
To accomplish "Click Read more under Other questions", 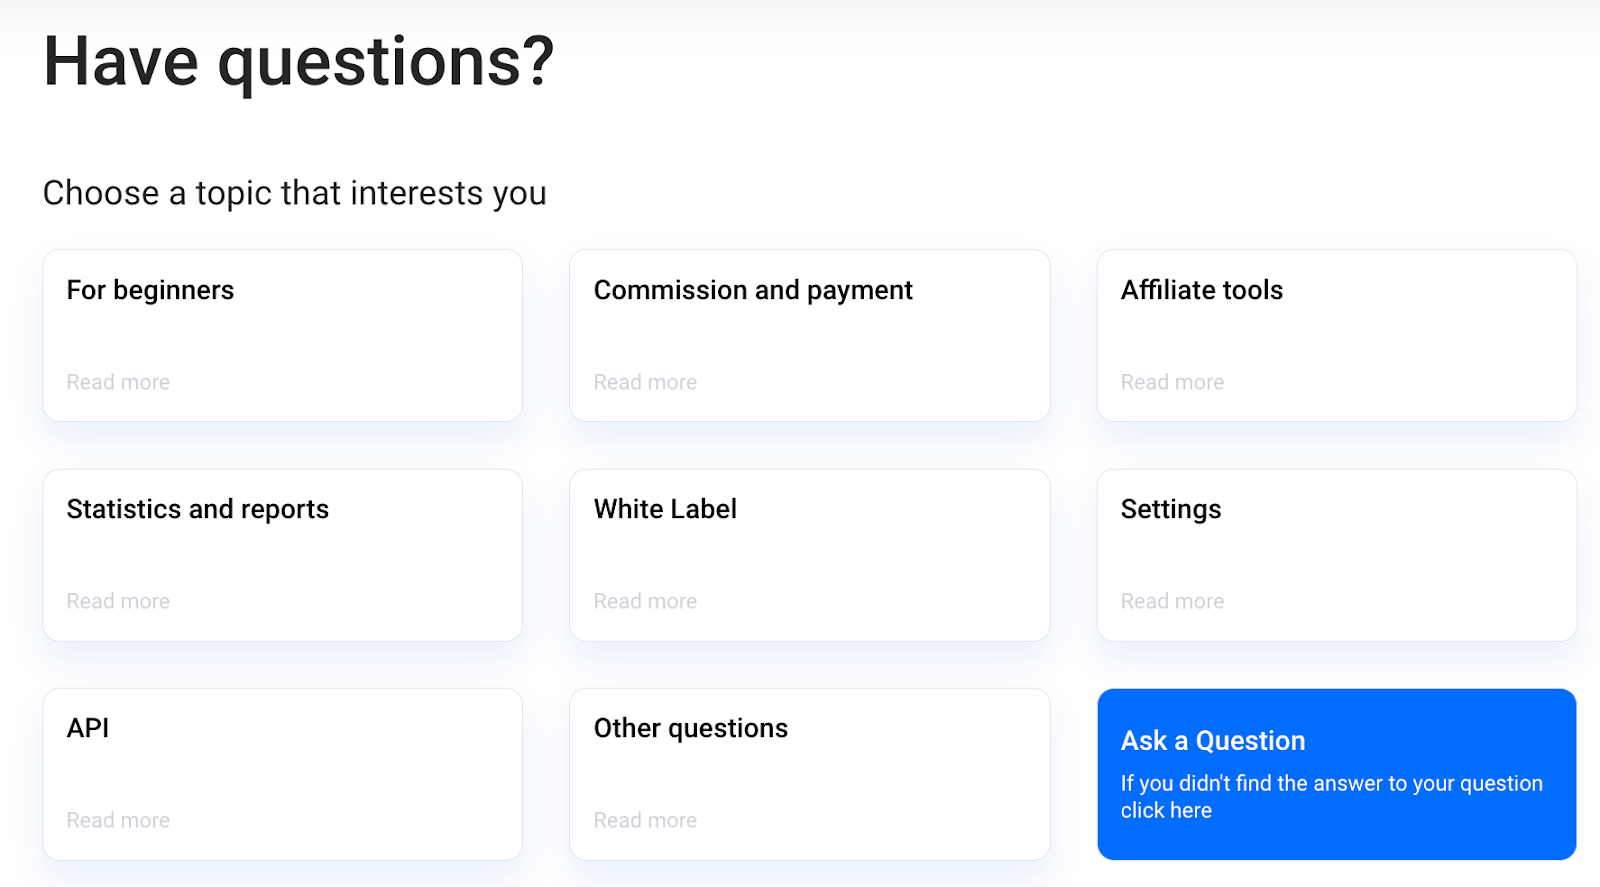I will pyautogui.click(x=645, y=820).
